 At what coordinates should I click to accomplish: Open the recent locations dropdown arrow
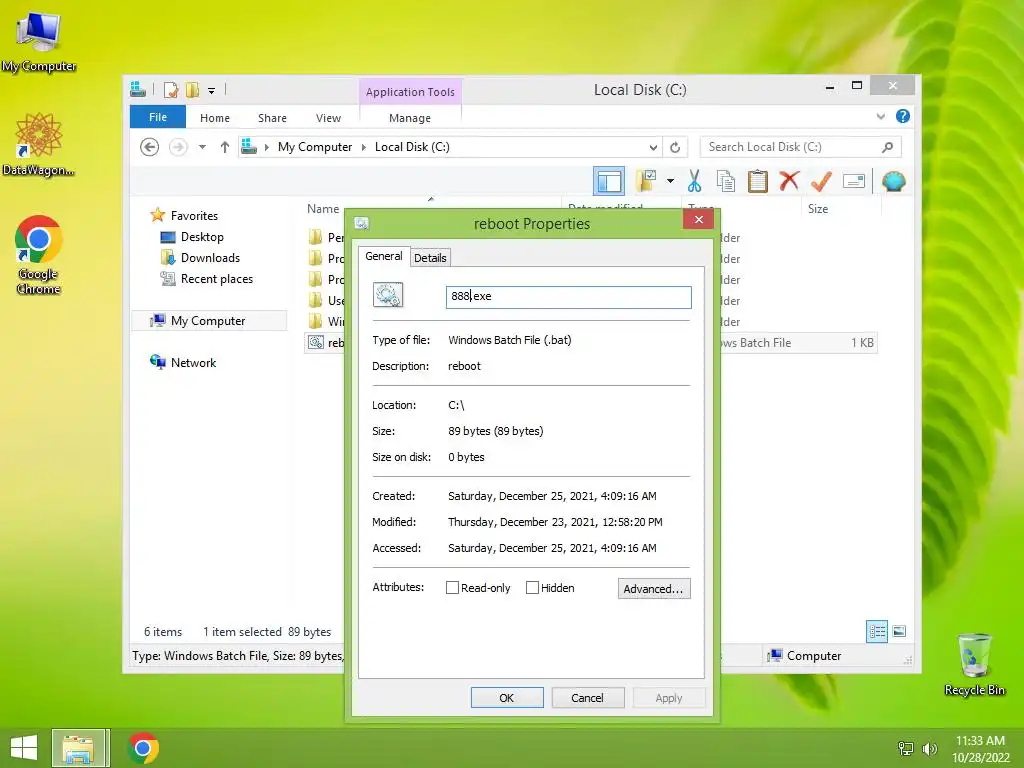pos(202,147)
